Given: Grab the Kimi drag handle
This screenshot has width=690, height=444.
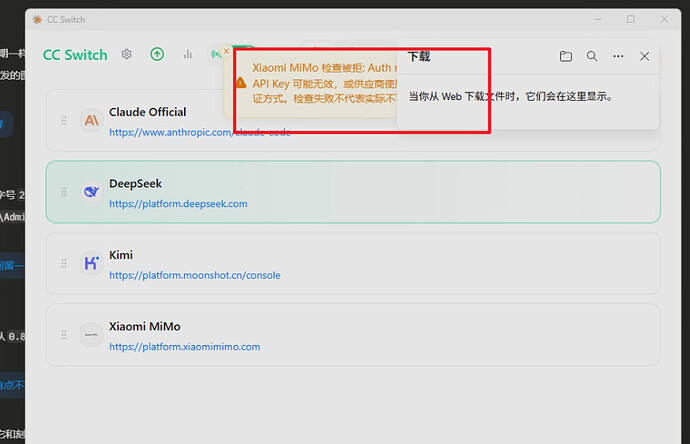Looking at the screenshot, I should 64,263.
